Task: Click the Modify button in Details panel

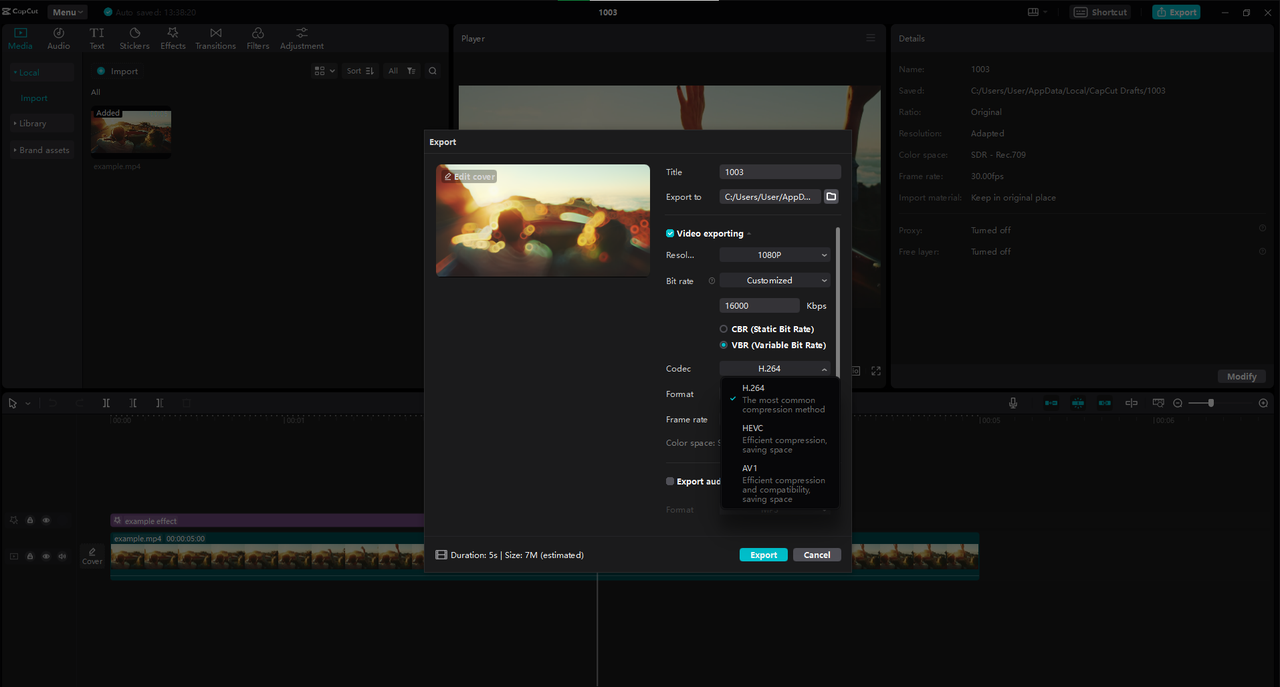Action: [x=1242, y=376]
